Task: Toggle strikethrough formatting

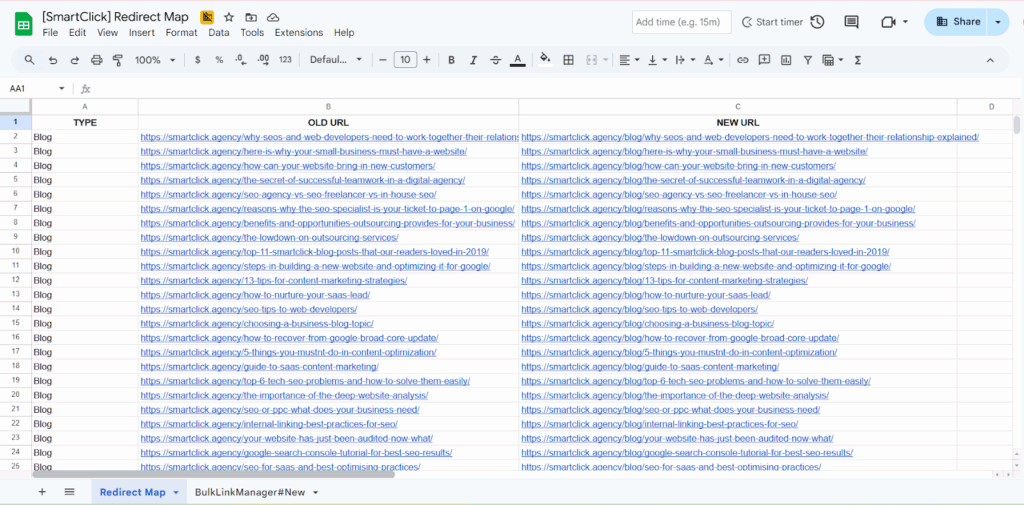Action: click(x=496, y=60)
